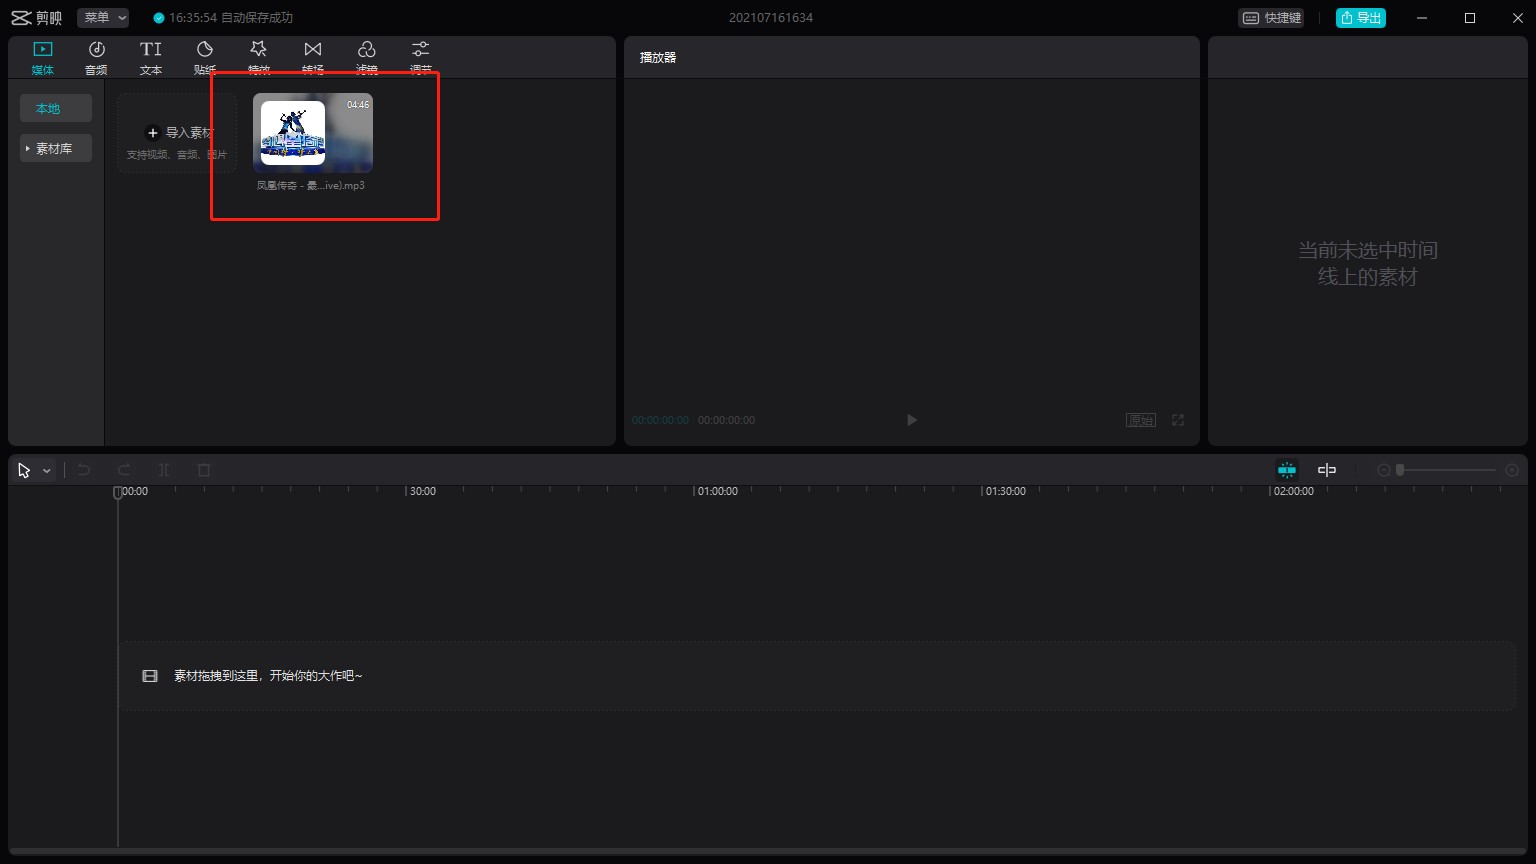The height and width of the screenshot is (864, 1536).
Task: Click the 剪映 logo icon
Action: [22, 17]
